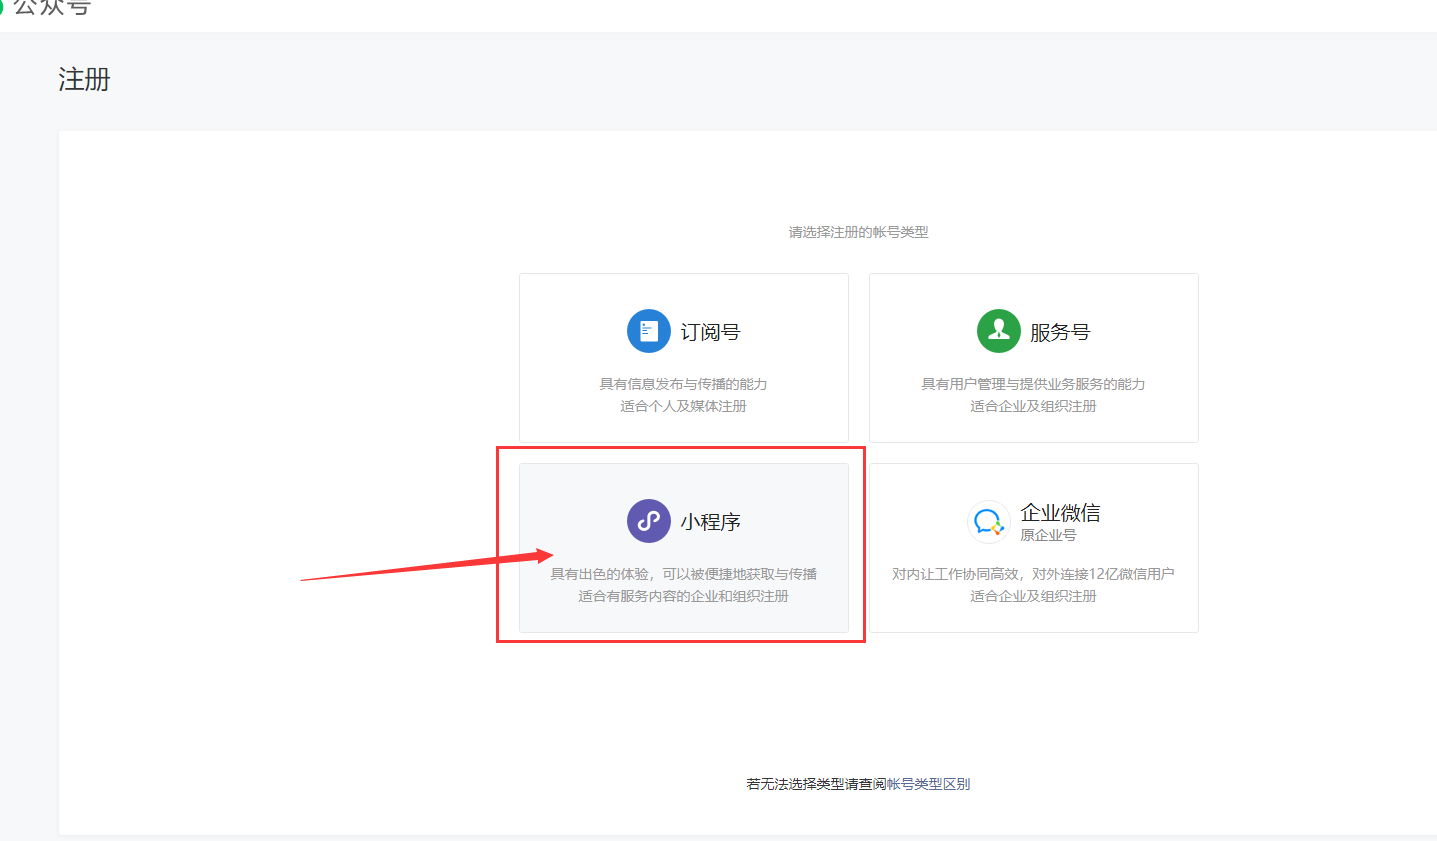
Task: Click the green 服务号 person icon
Action: point(998,331)
